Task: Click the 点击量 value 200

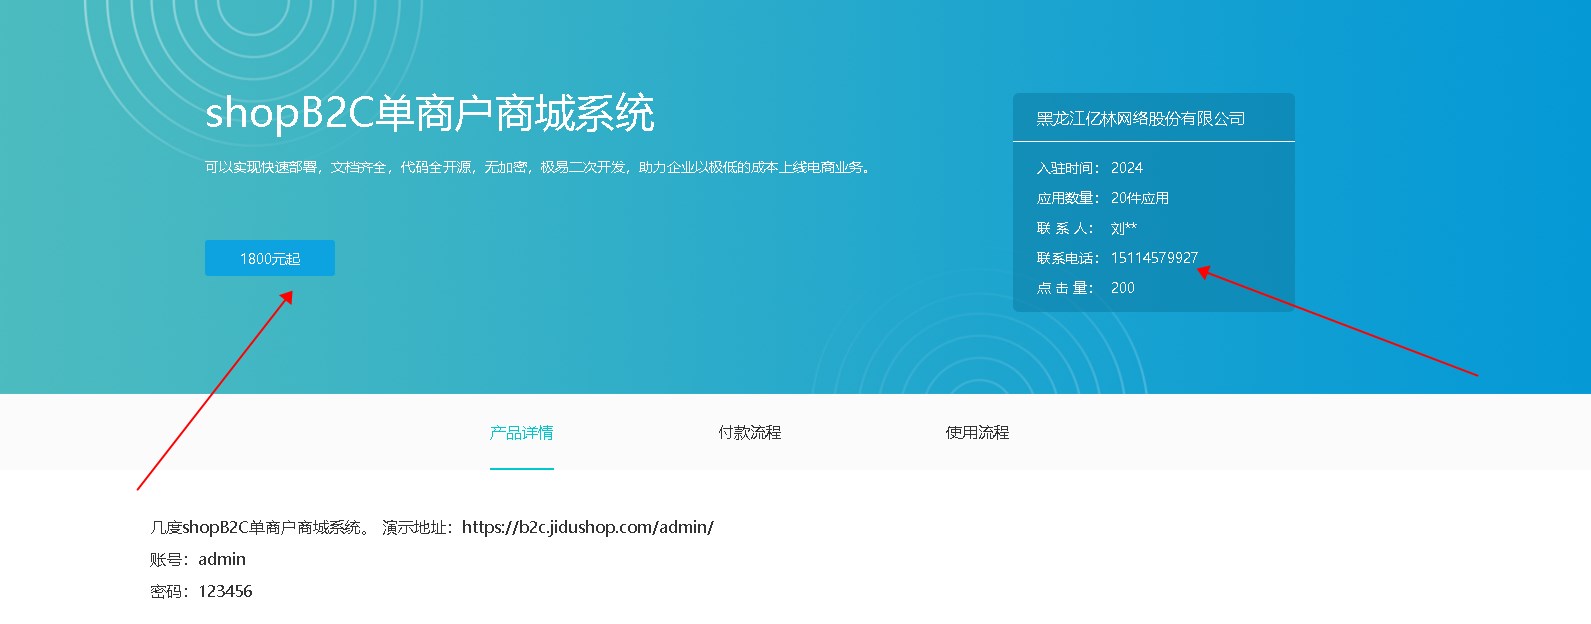Action: coord(1123,288)
